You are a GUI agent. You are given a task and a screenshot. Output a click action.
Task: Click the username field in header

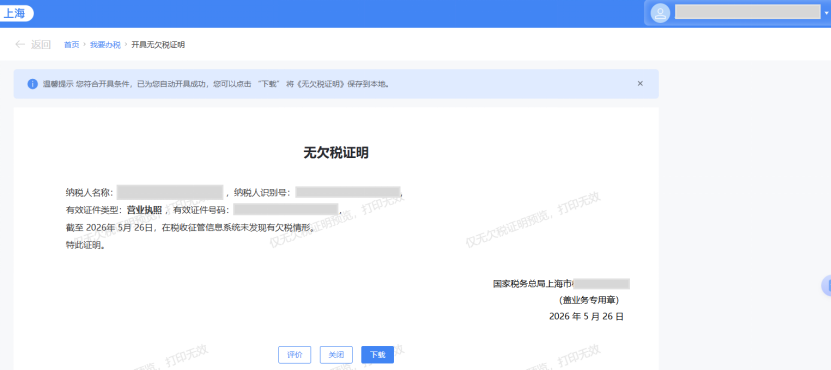[x=747, y=12]
